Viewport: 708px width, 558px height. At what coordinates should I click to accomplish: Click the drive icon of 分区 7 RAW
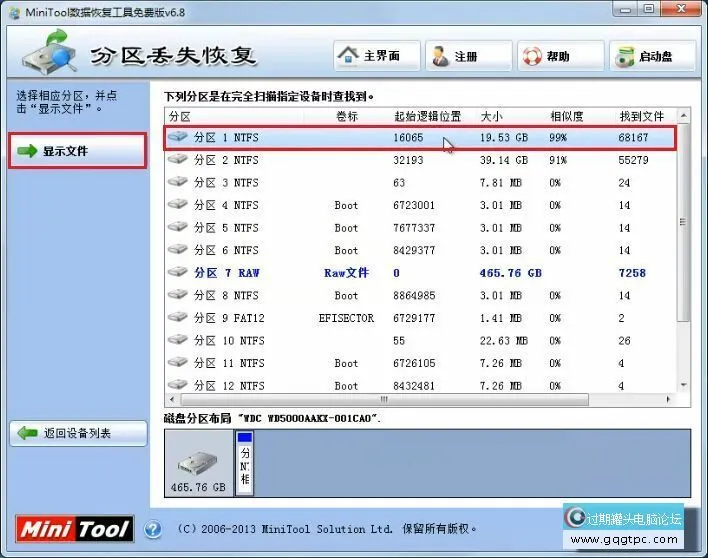[177, 272]
